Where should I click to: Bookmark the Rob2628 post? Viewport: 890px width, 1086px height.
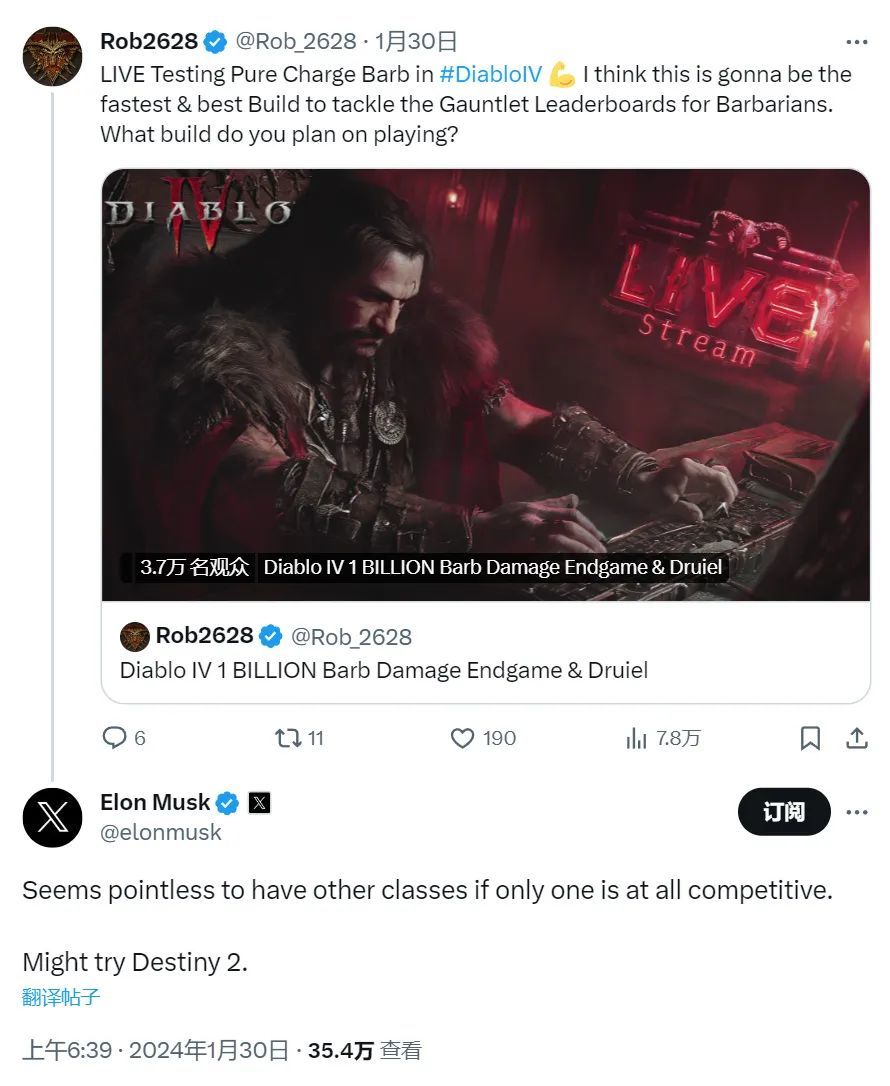click(x=810, y=738)
